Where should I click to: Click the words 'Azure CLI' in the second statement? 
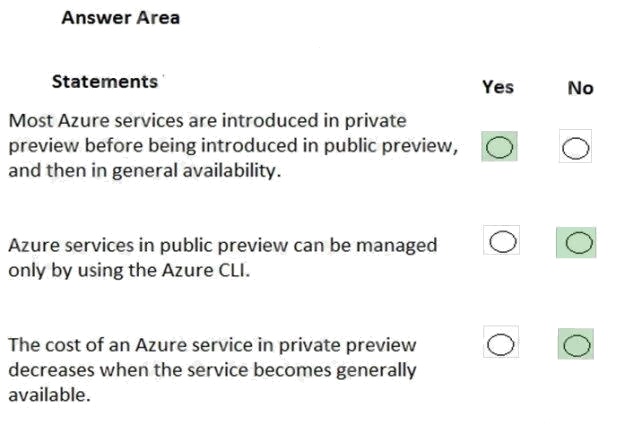pos(206,270)
